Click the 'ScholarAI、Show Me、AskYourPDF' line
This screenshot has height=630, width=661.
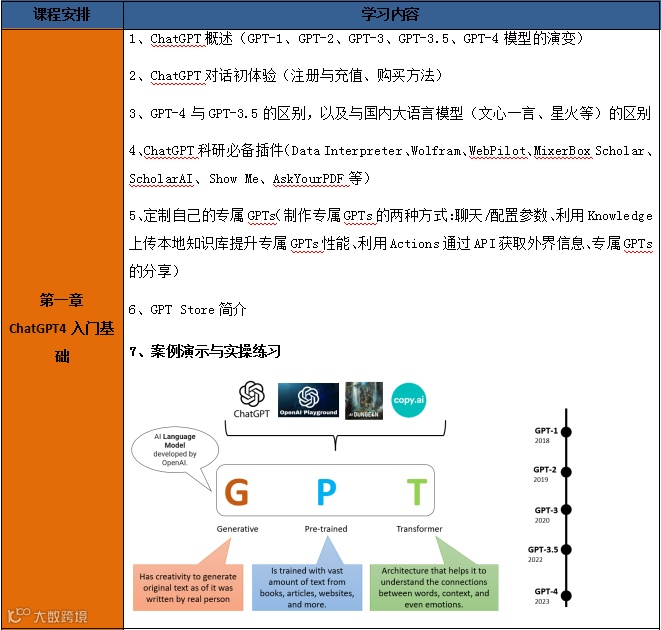pos(250,179)
